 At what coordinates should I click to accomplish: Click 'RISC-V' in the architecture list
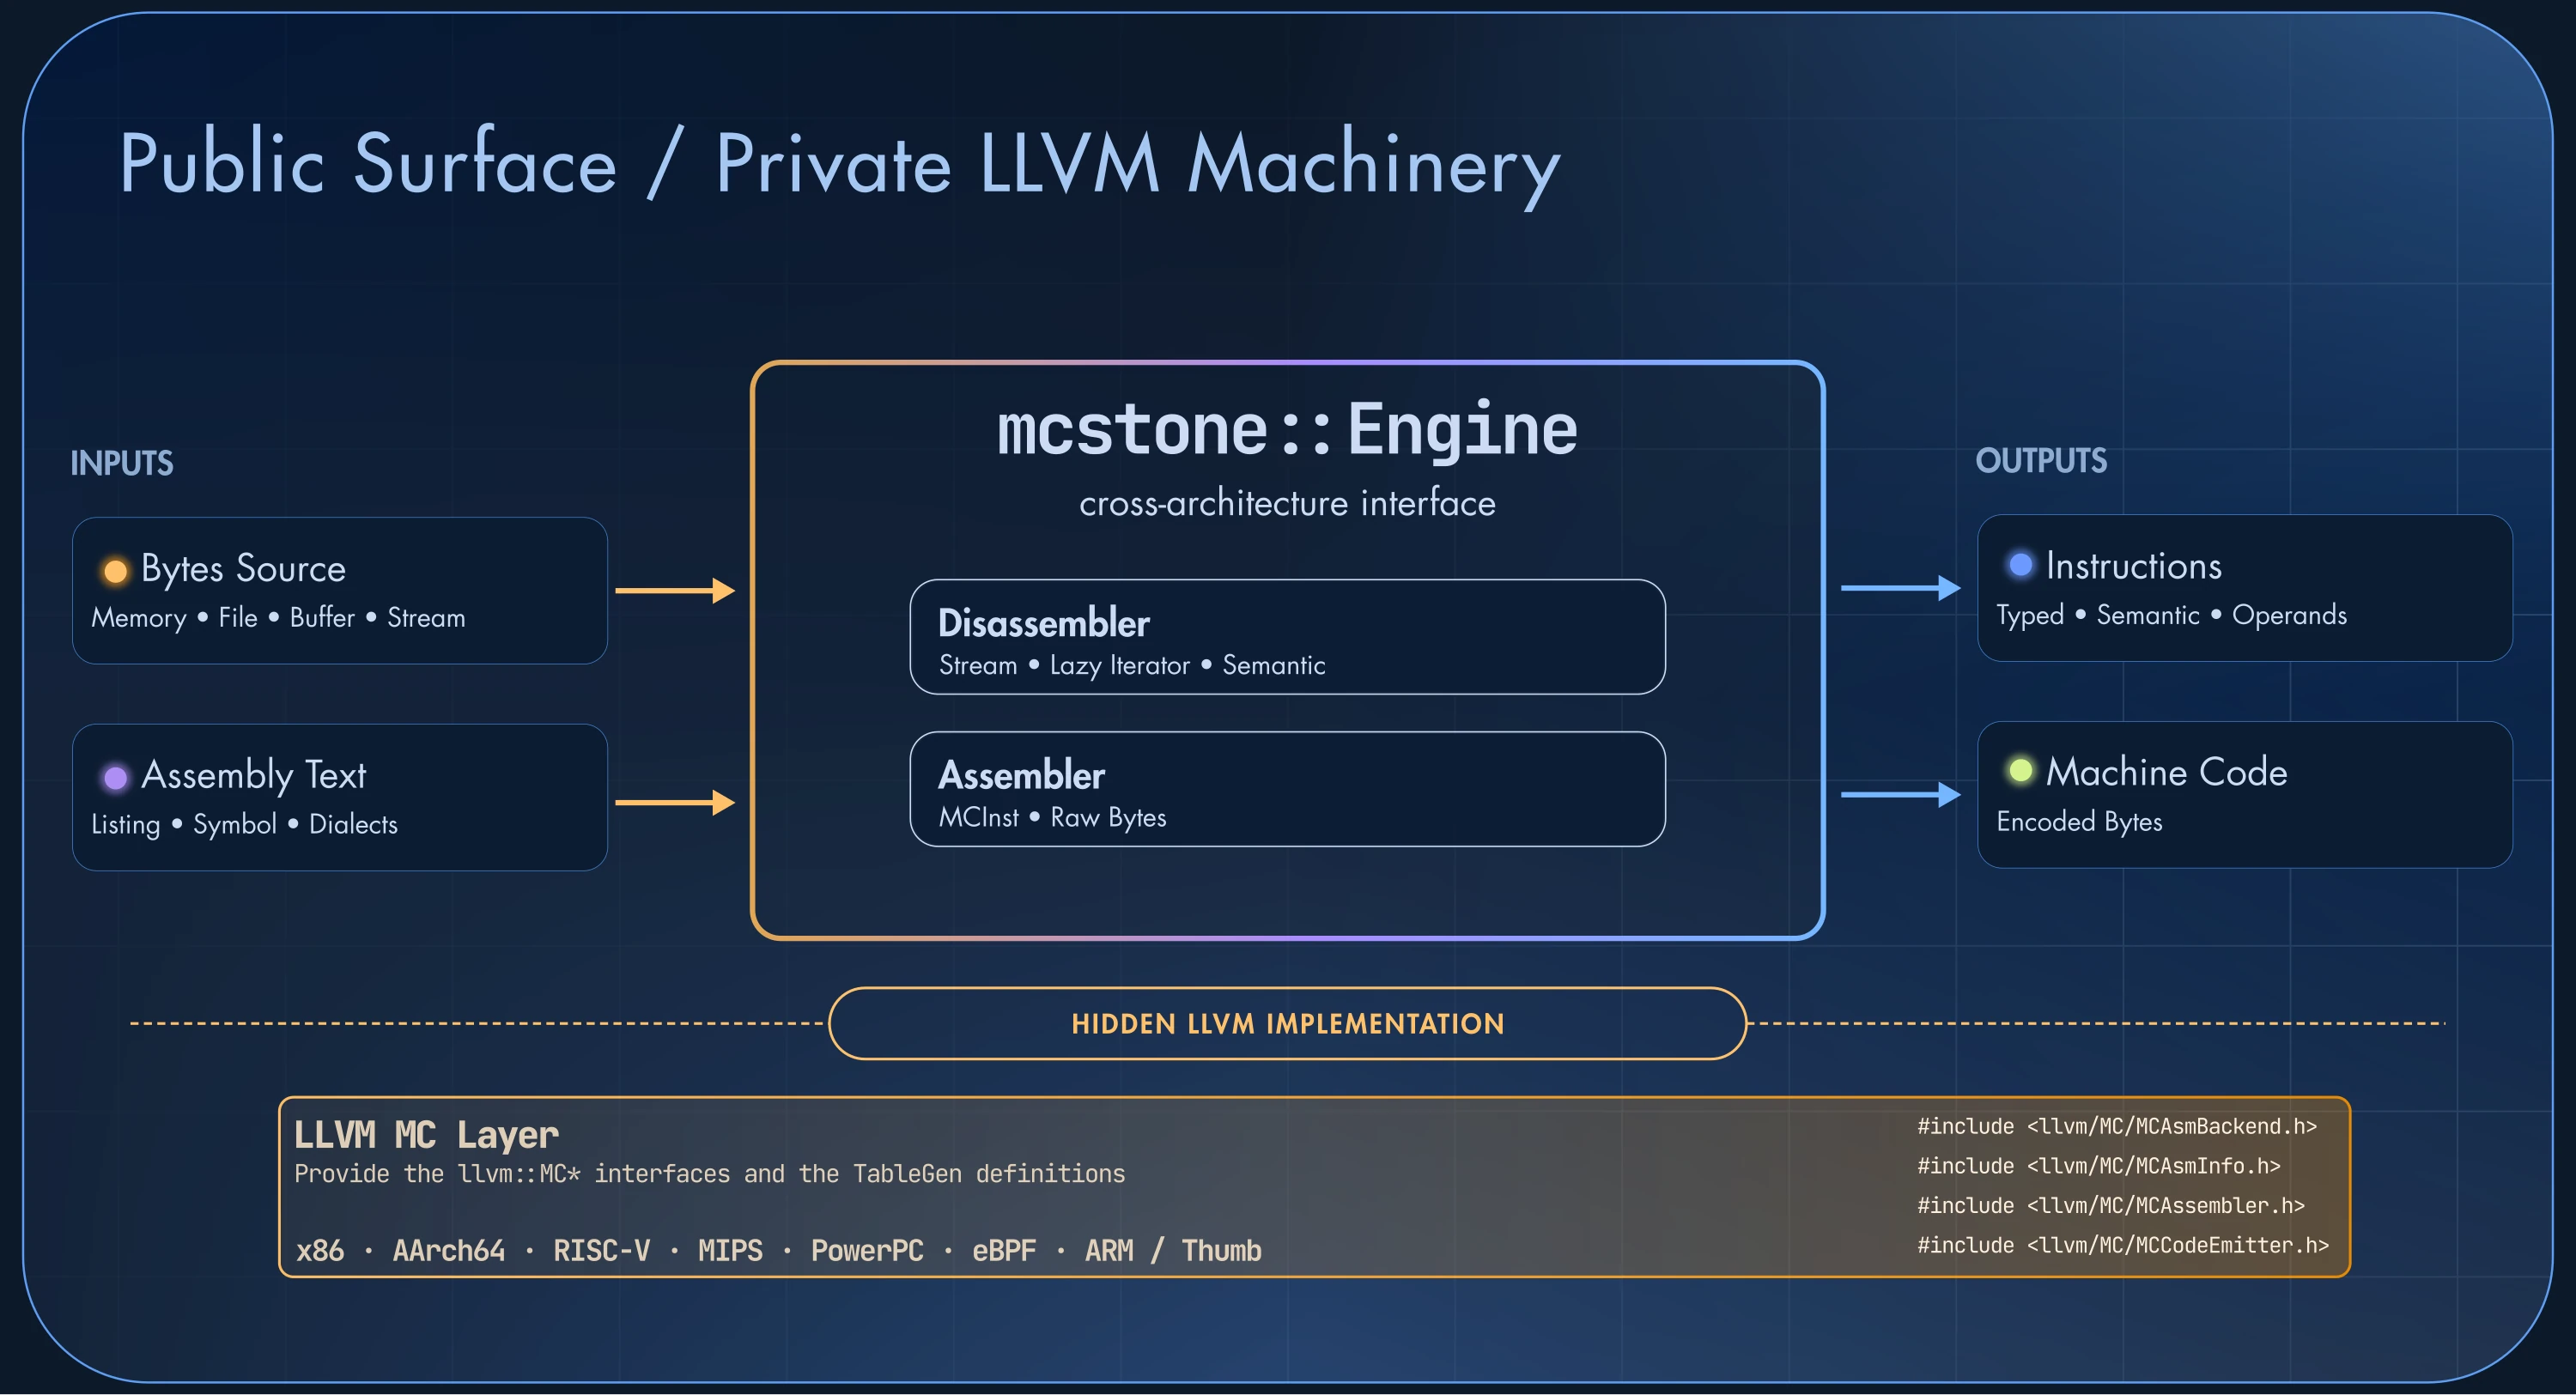601,1251
